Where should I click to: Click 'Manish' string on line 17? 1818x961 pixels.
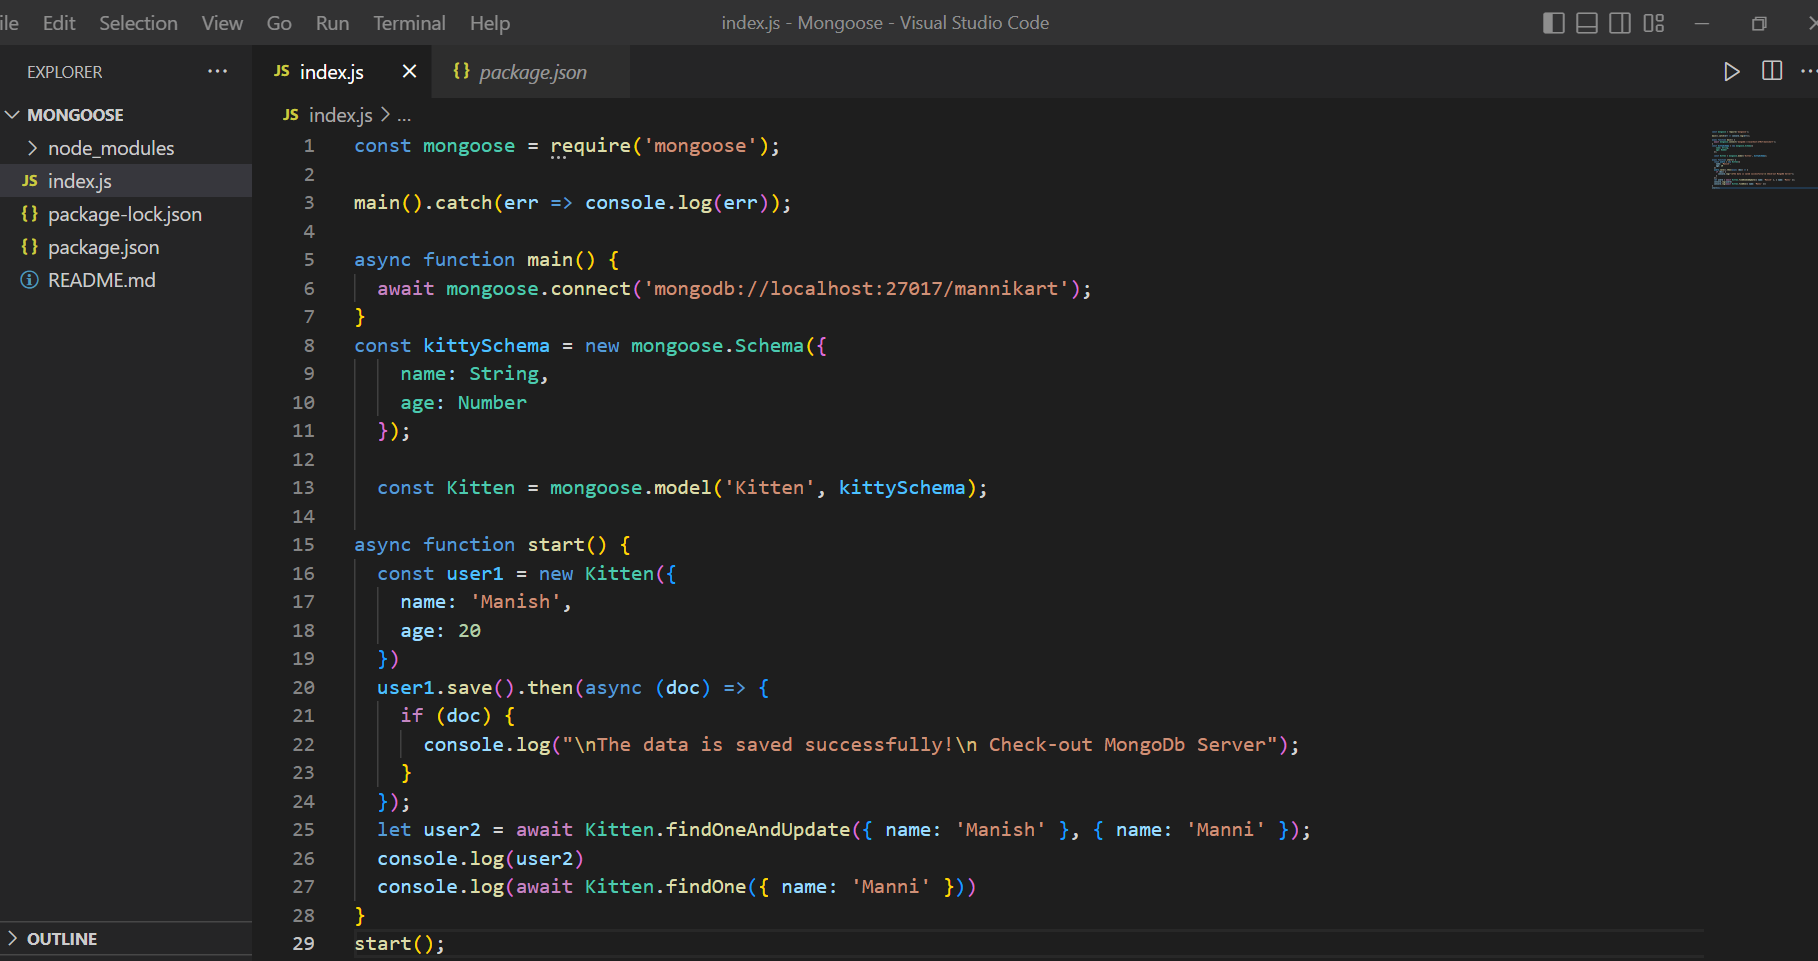click(515, 601)
